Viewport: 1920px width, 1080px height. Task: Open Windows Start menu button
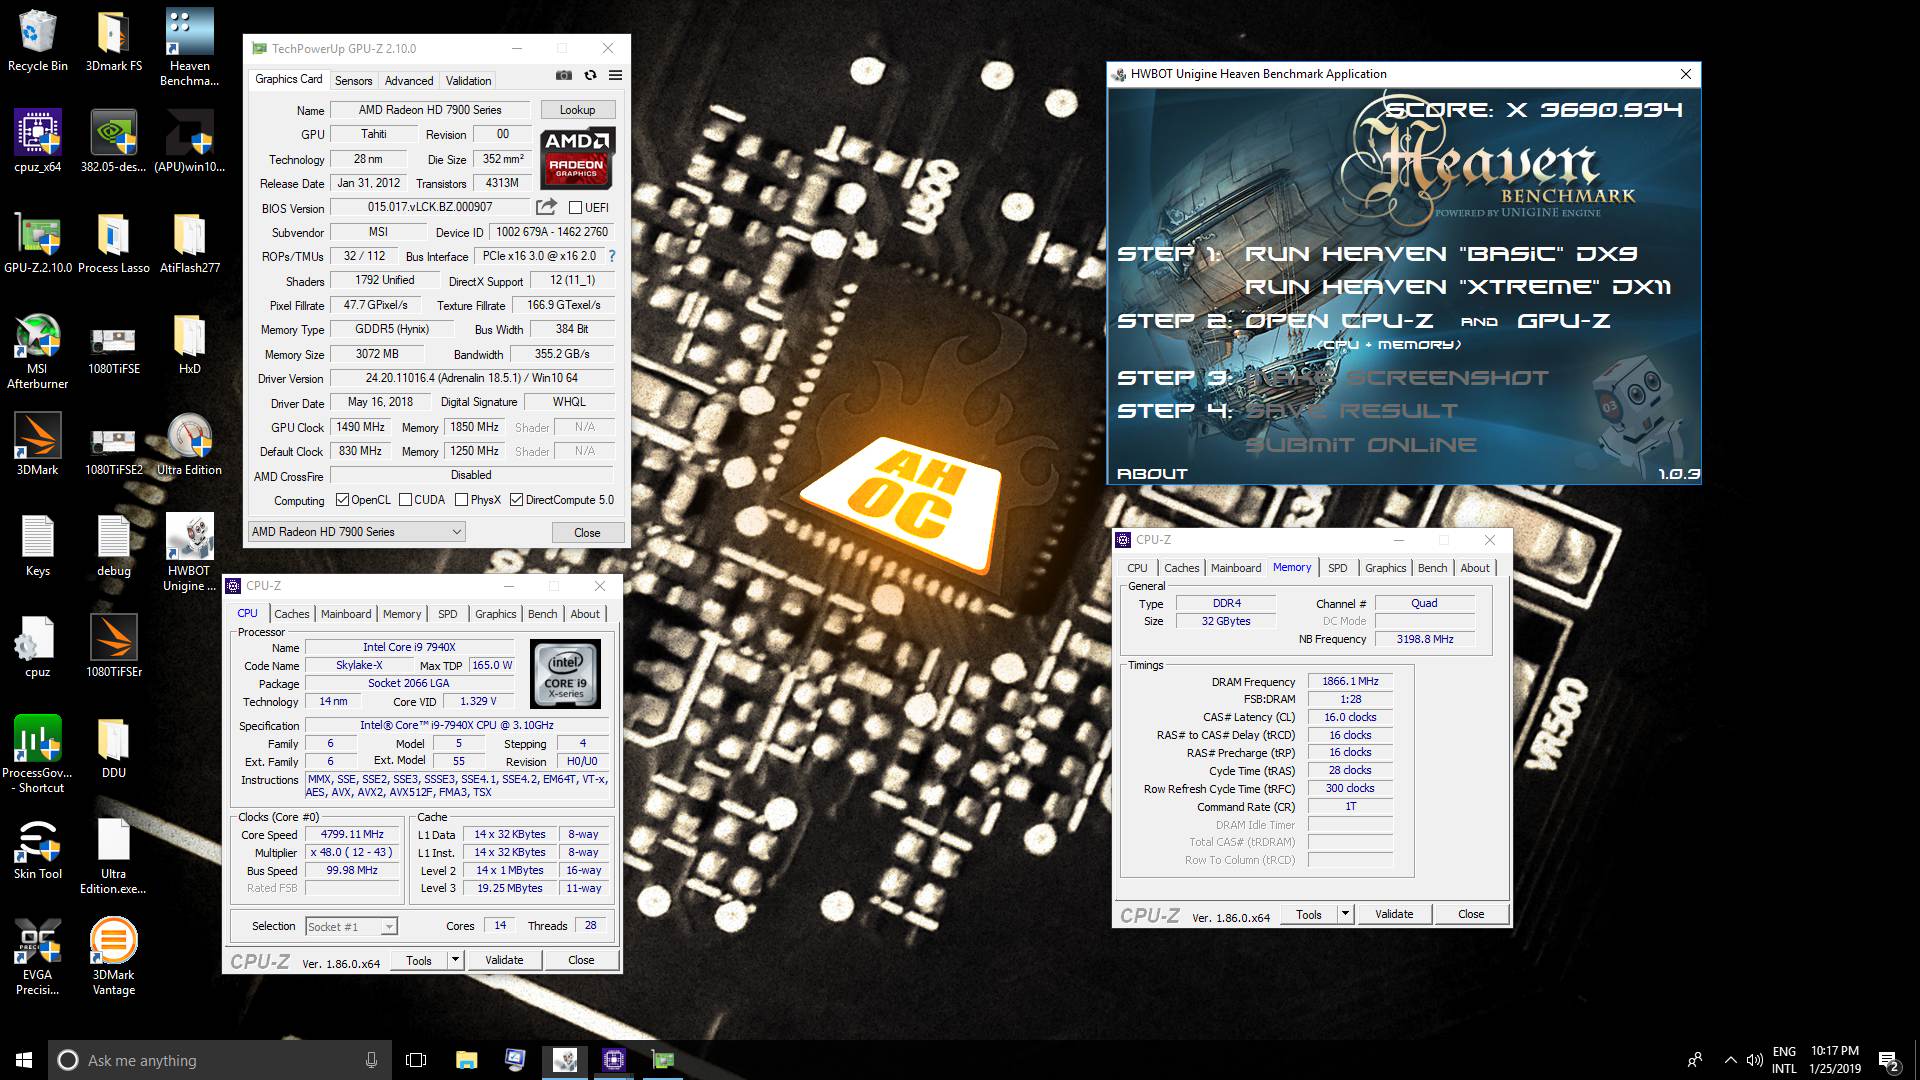(24, 1060)
